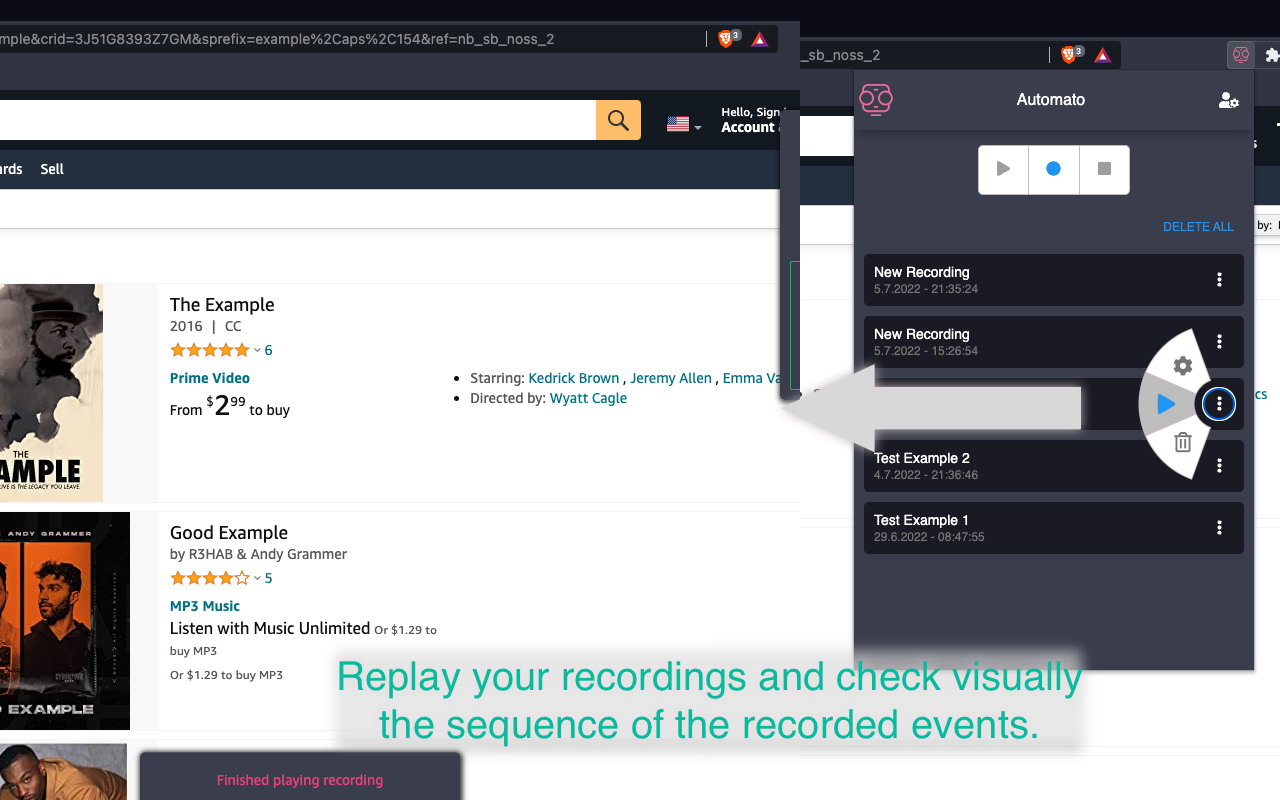This screenshot has height=800, width=1280.
Task: Open the Kedrick Brown link
Action: coord(574,378)
